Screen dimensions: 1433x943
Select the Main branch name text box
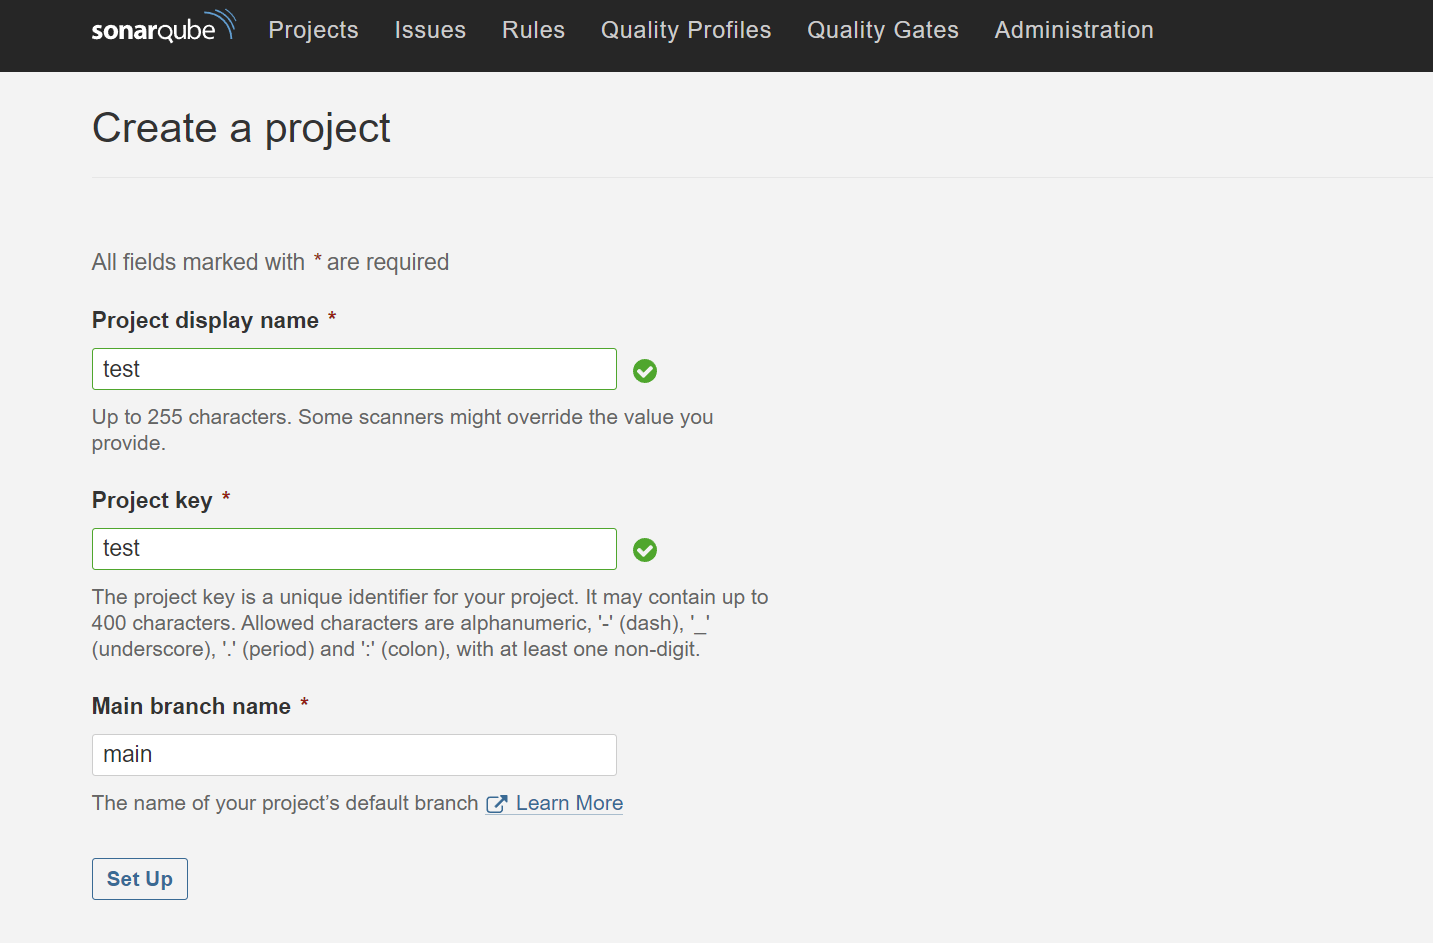click(x=354, y=755)
